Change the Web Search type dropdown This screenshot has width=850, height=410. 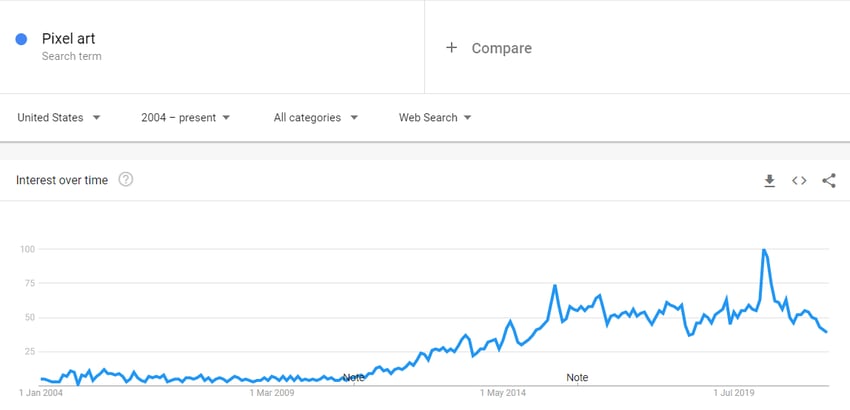[435, 118]
